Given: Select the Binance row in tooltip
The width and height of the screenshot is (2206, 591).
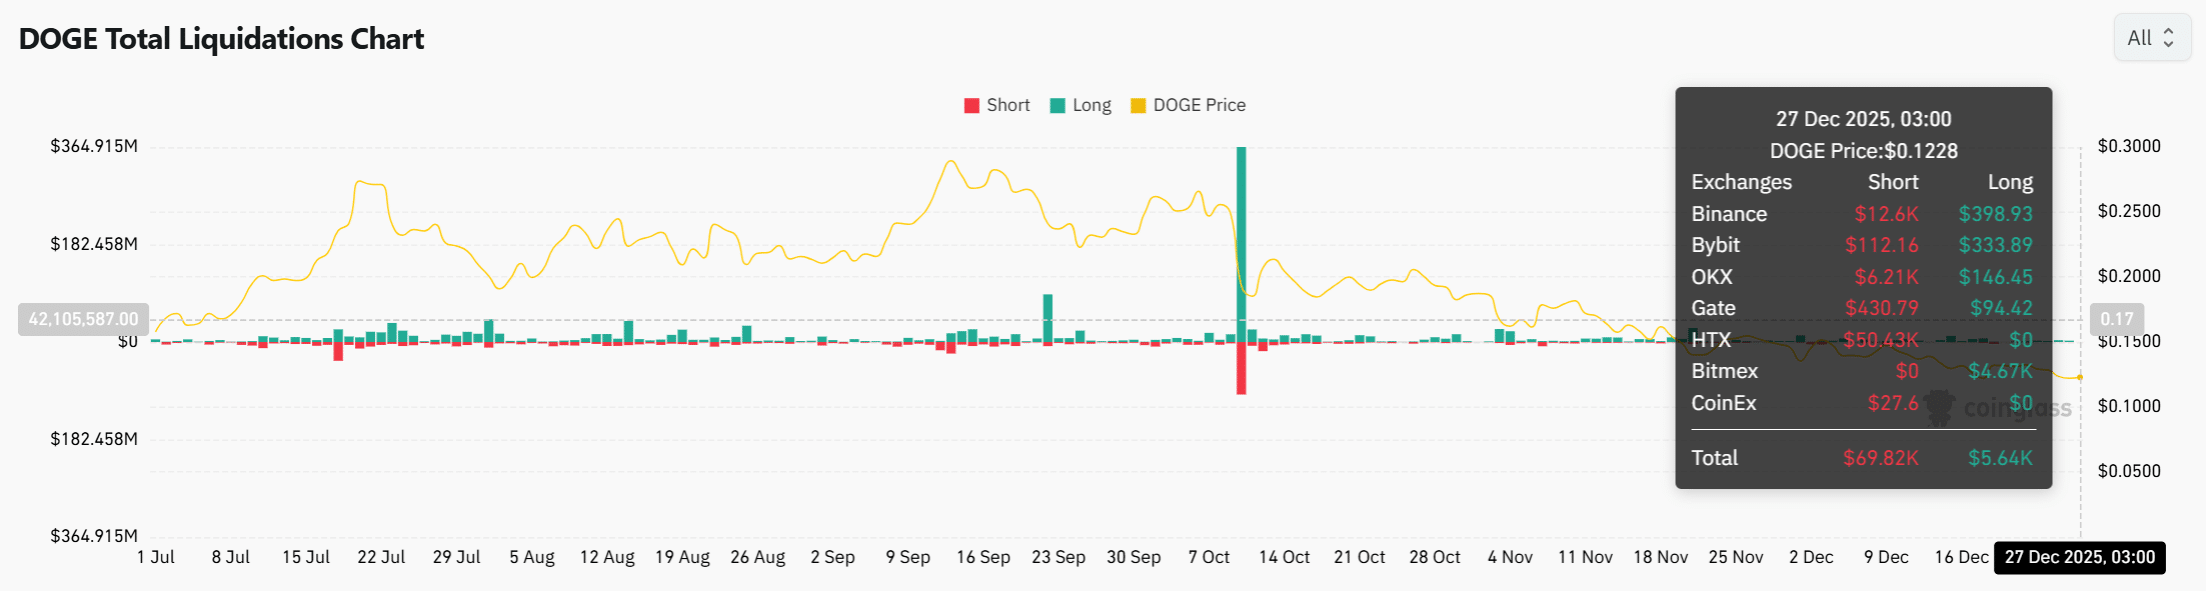Looking at the screenshot, I should click(x=1862, y=214).
